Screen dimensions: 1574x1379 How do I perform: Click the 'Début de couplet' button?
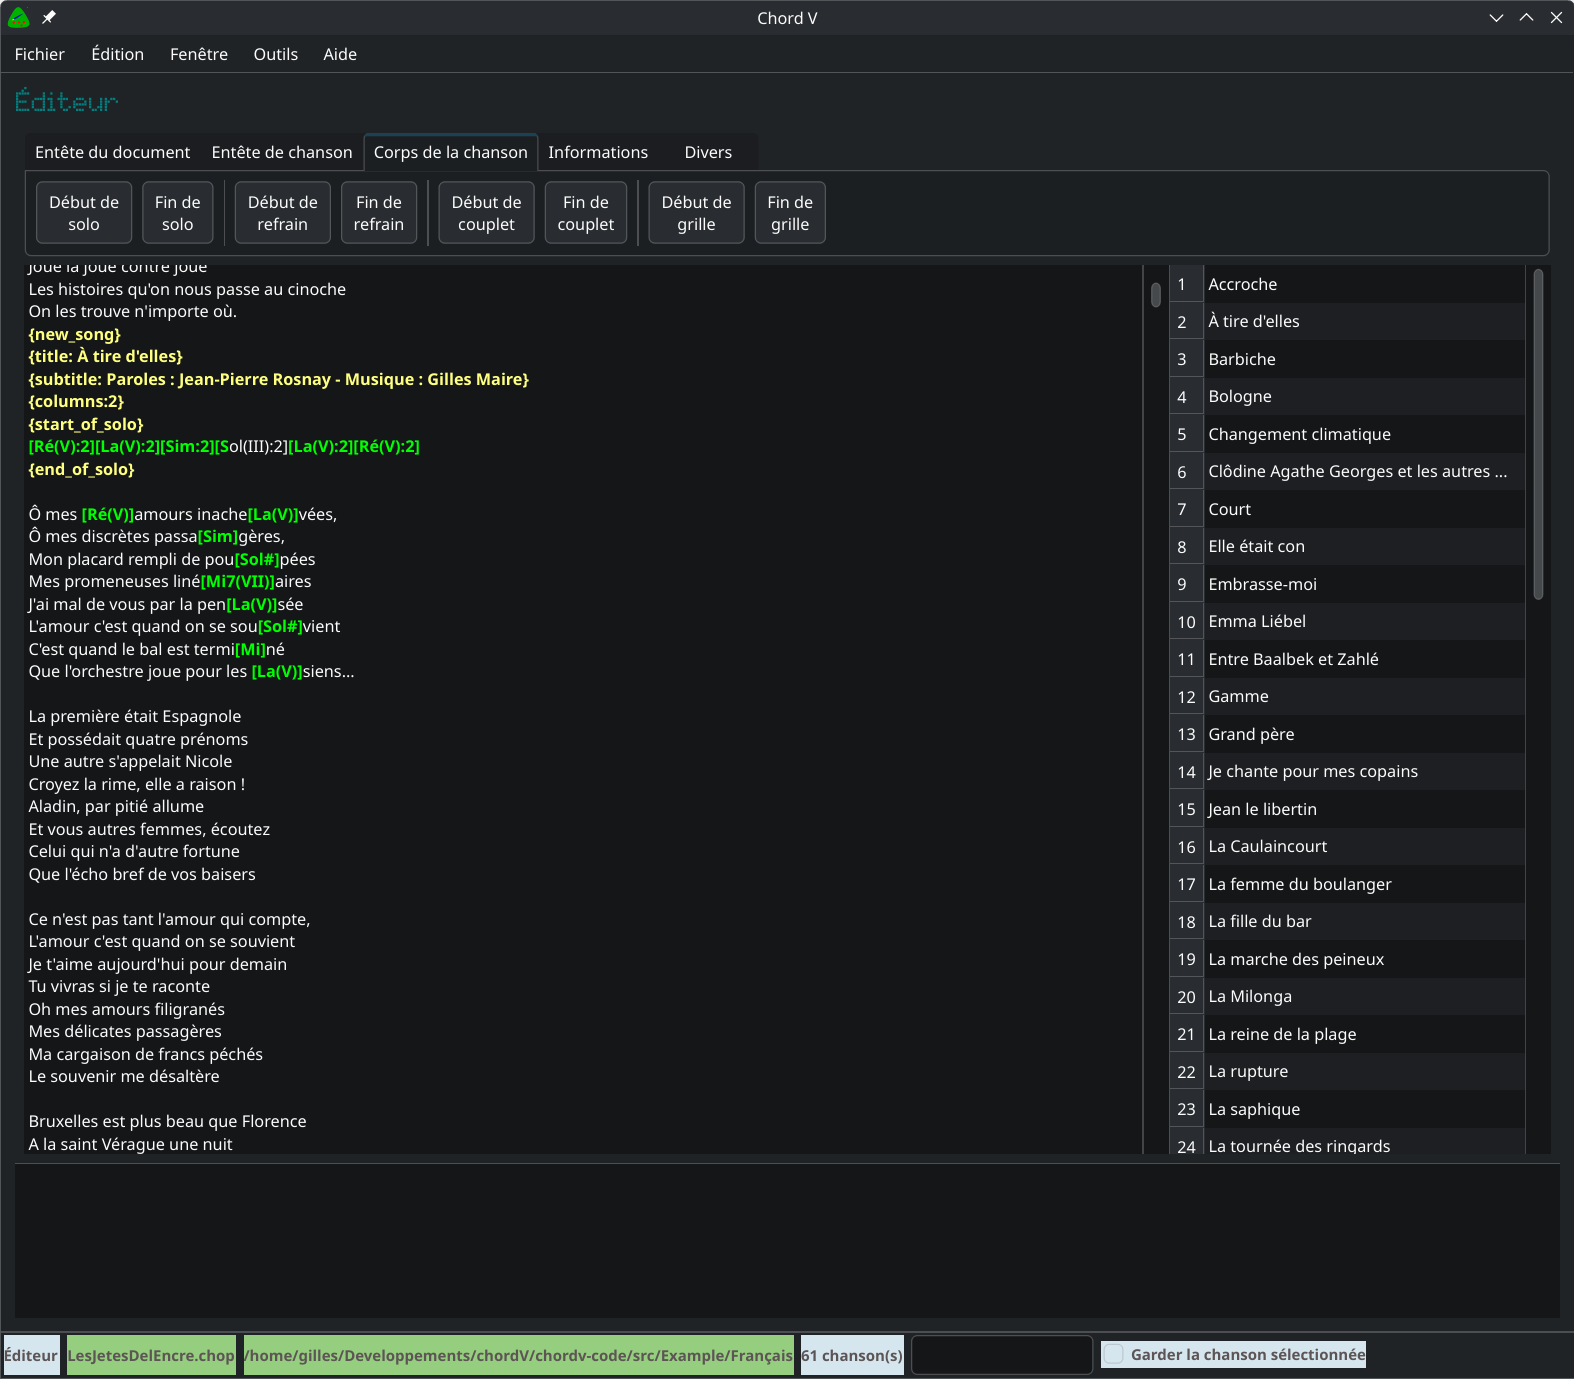tap(486, 213)
